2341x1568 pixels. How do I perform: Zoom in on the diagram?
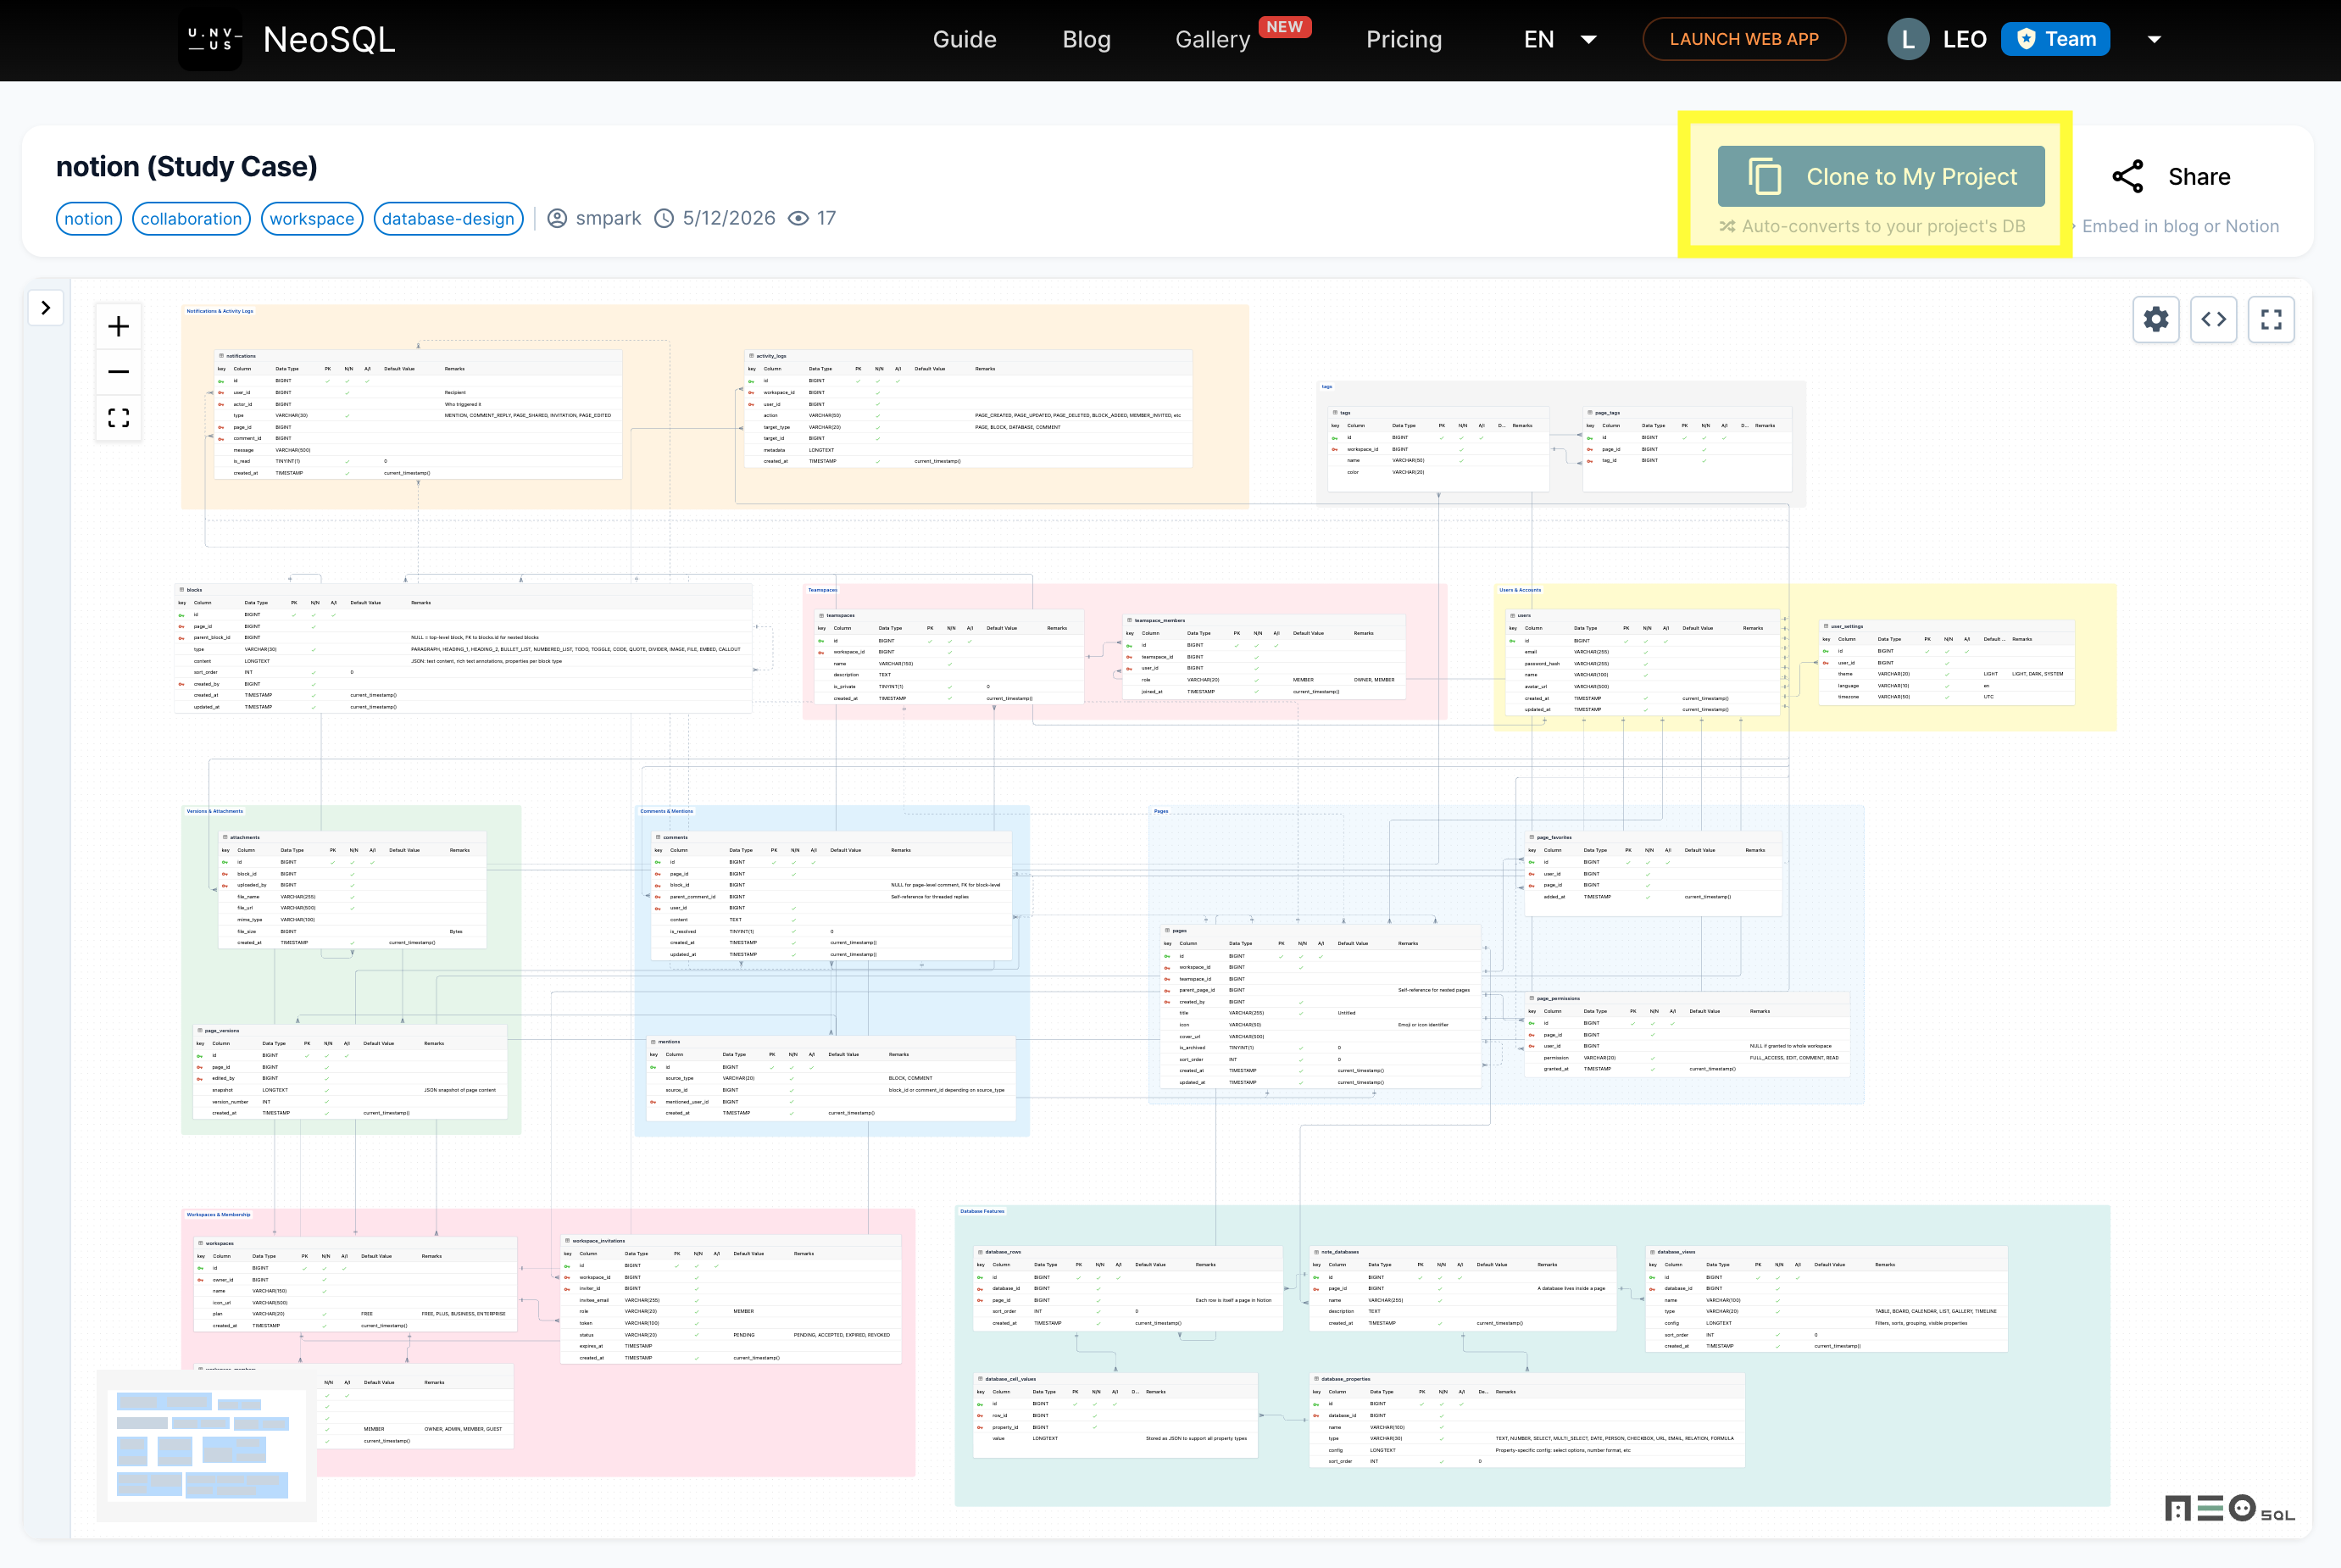tap(118, 327)
